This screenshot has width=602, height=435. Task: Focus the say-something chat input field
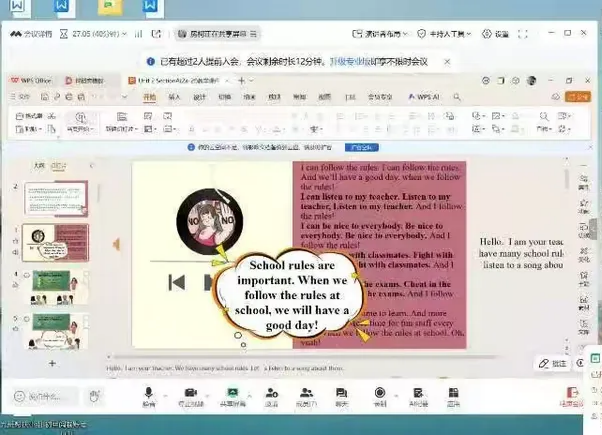click(45, 396)
